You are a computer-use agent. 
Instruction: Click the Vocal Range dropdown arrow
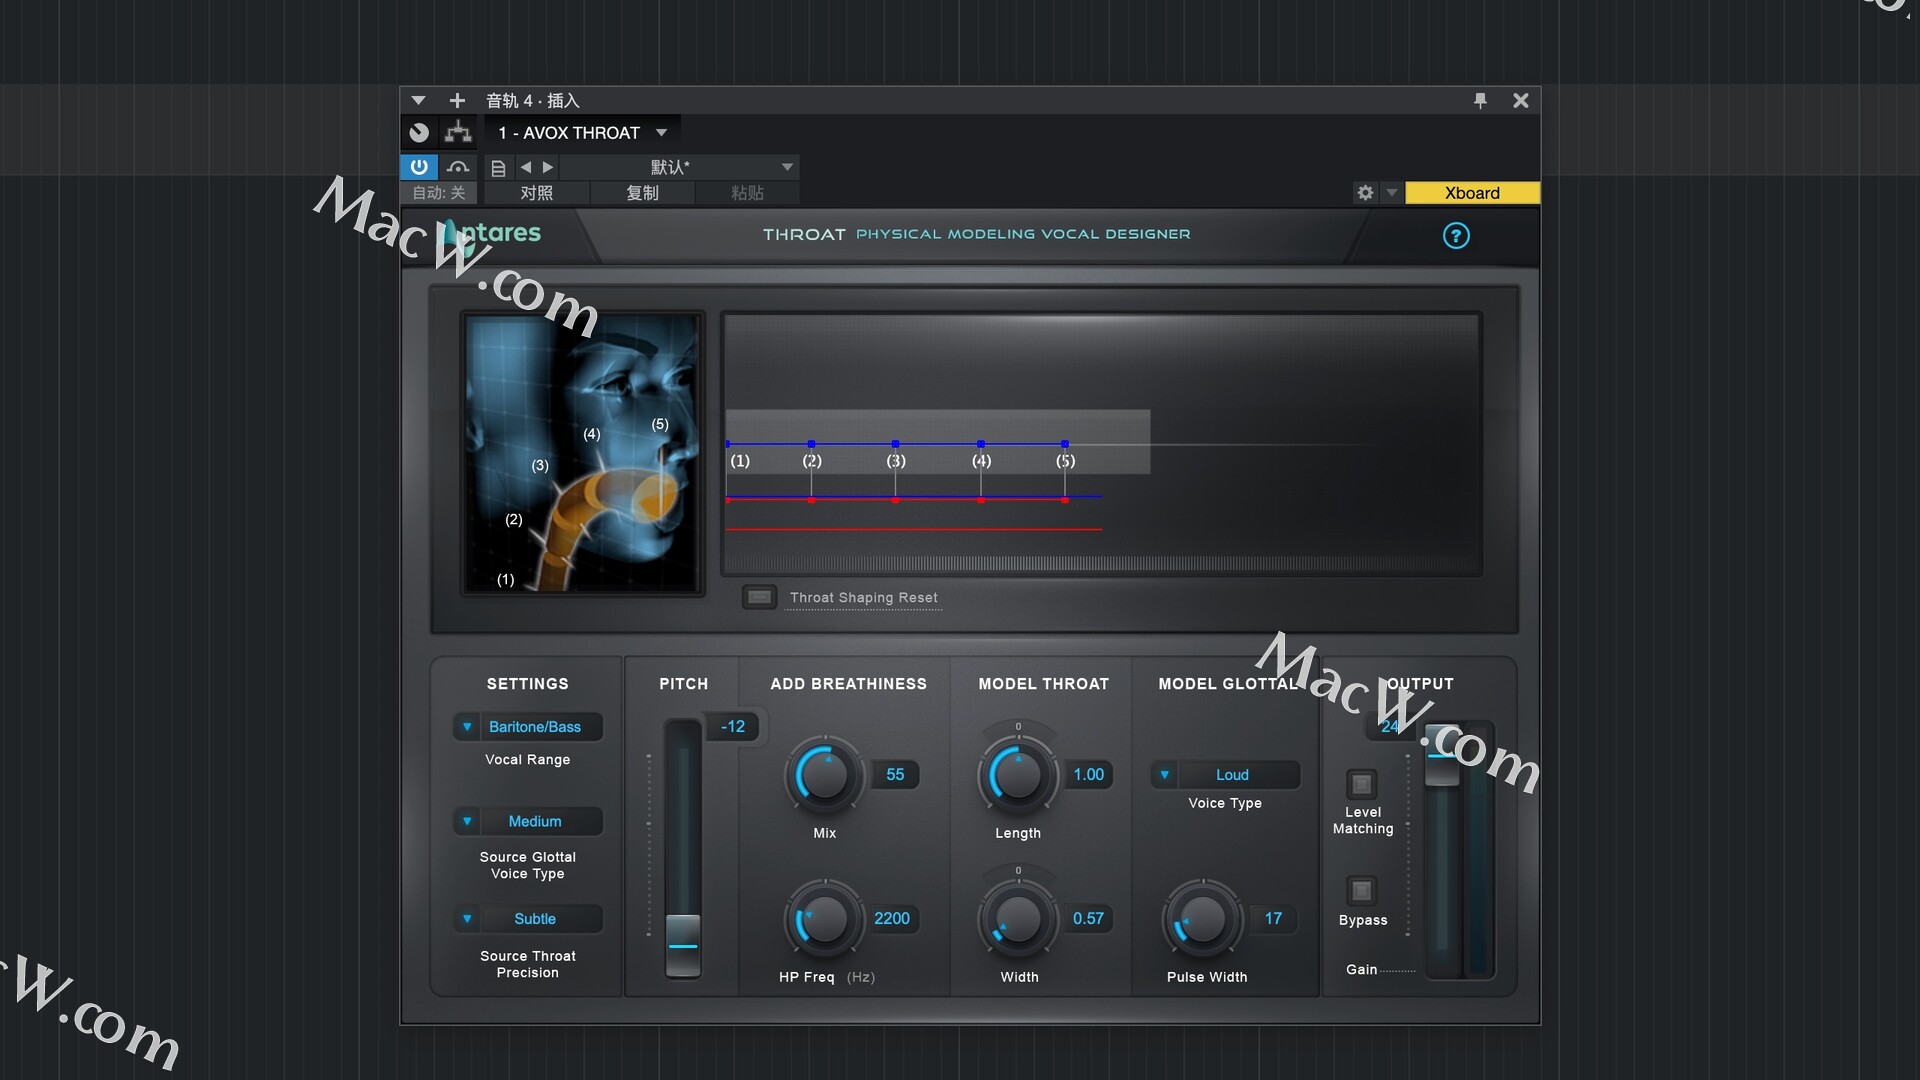click(x=467, y=727)
